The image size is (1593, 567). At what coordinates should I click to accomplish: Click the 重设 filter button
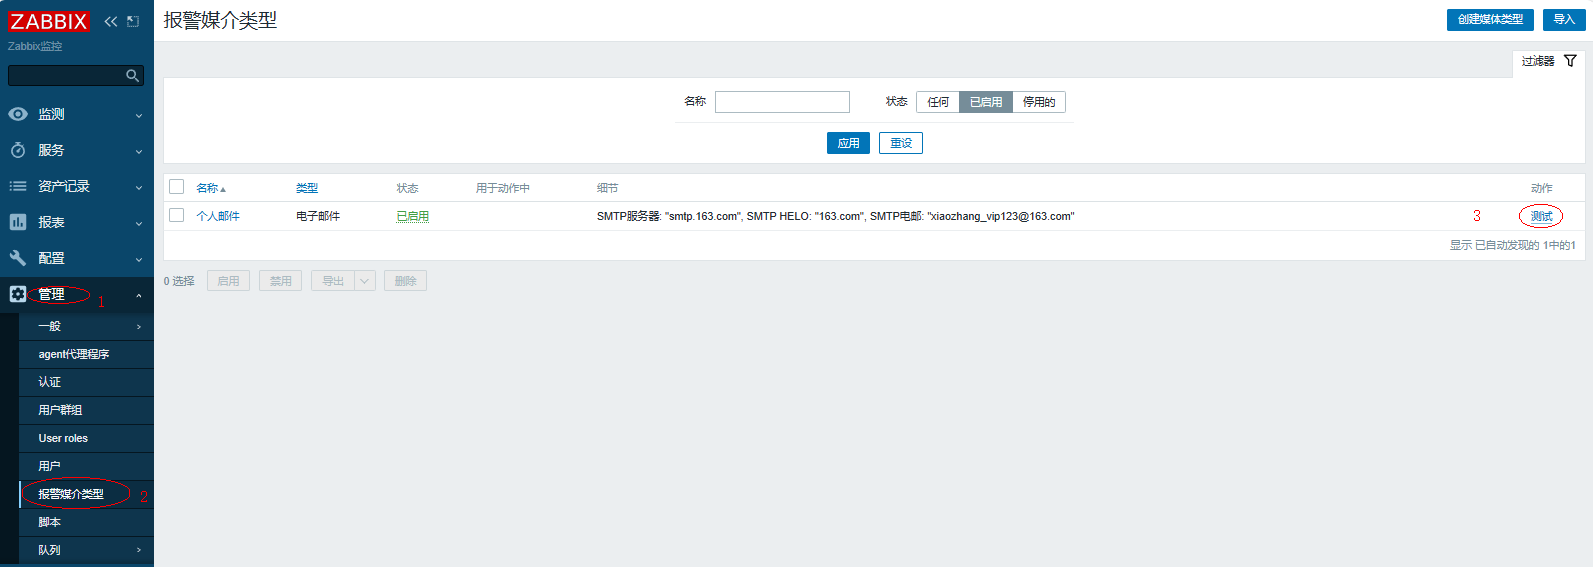coord(901,143)
